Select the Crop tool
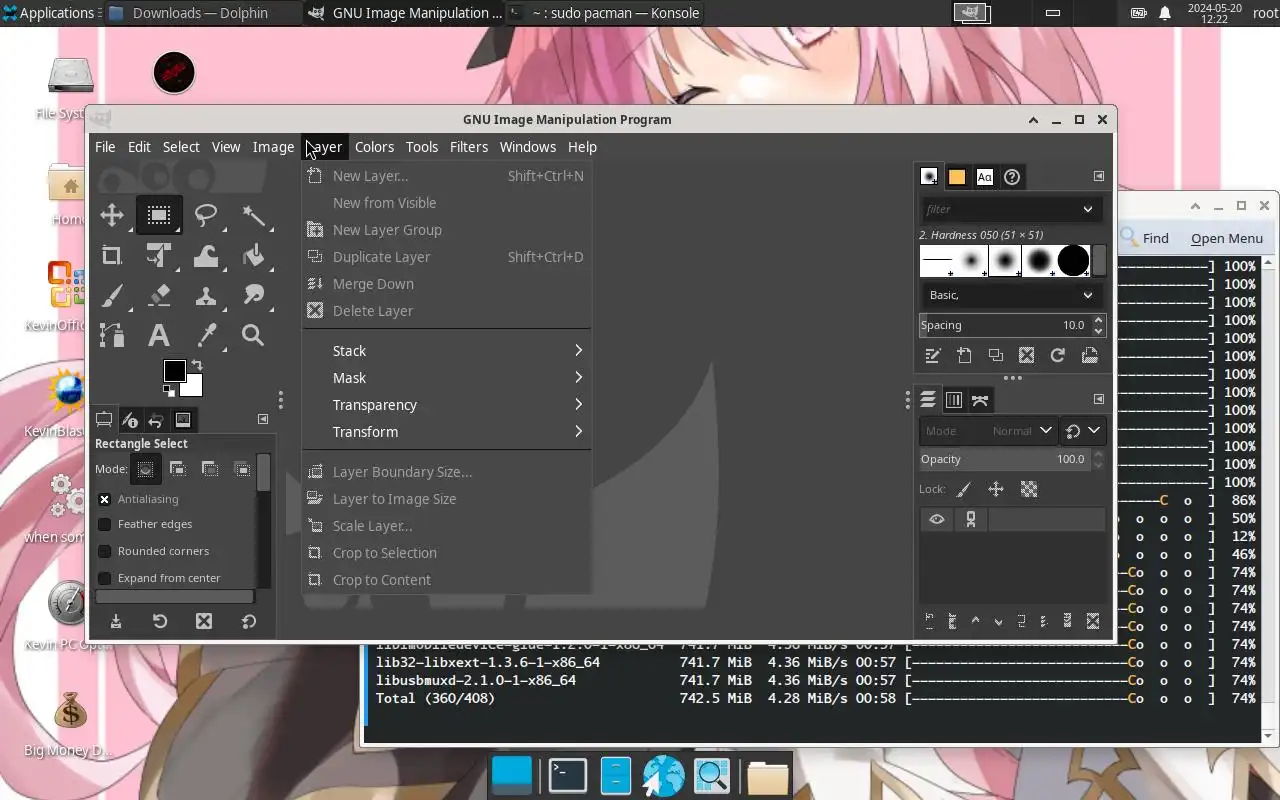This screenshot has width=1280, height=800. tap(112, 255)
